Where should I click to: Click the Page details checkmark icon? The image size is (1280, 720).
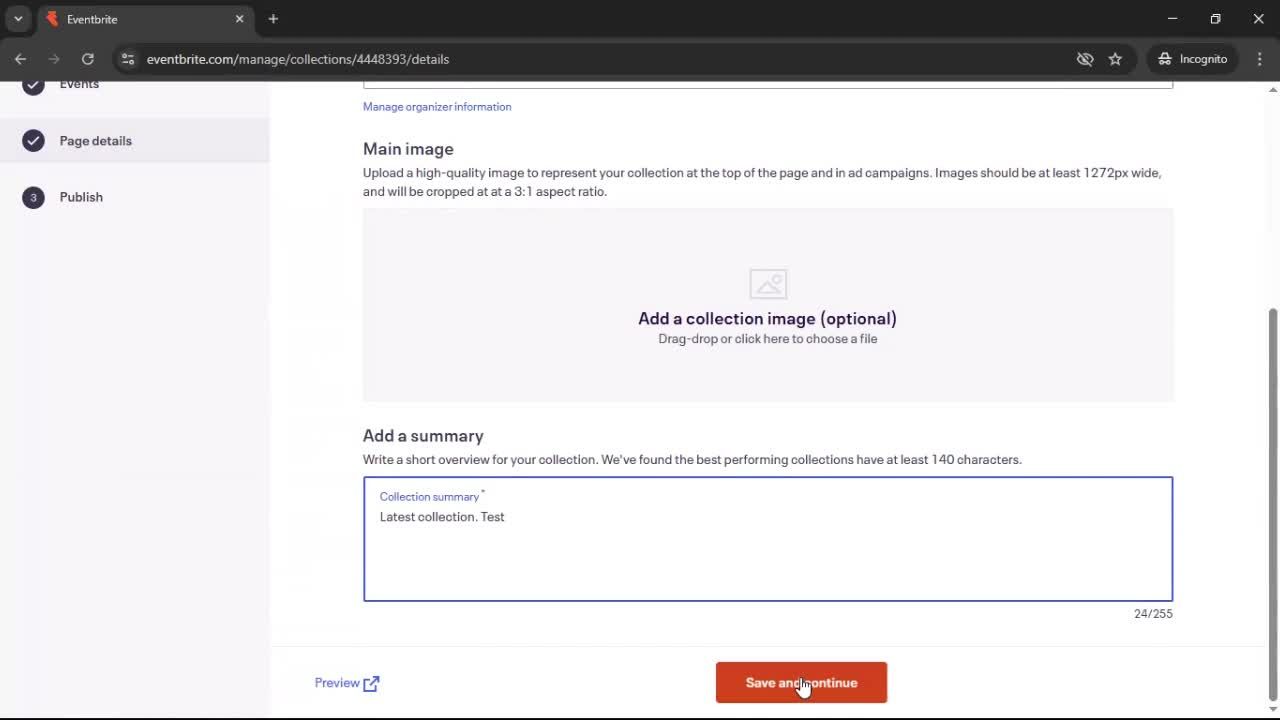point(33,141)
